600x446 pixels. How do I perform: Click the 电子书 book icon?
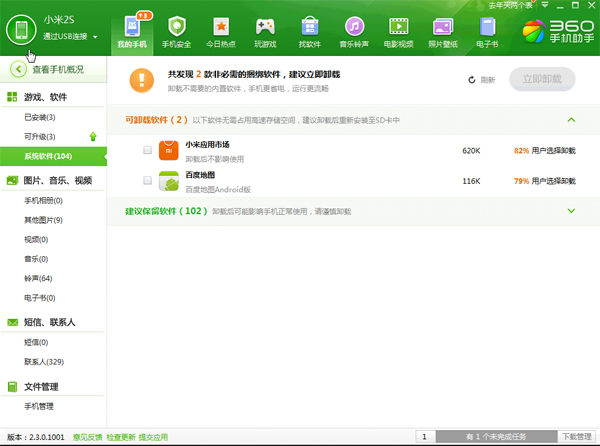tap(486, 26)
